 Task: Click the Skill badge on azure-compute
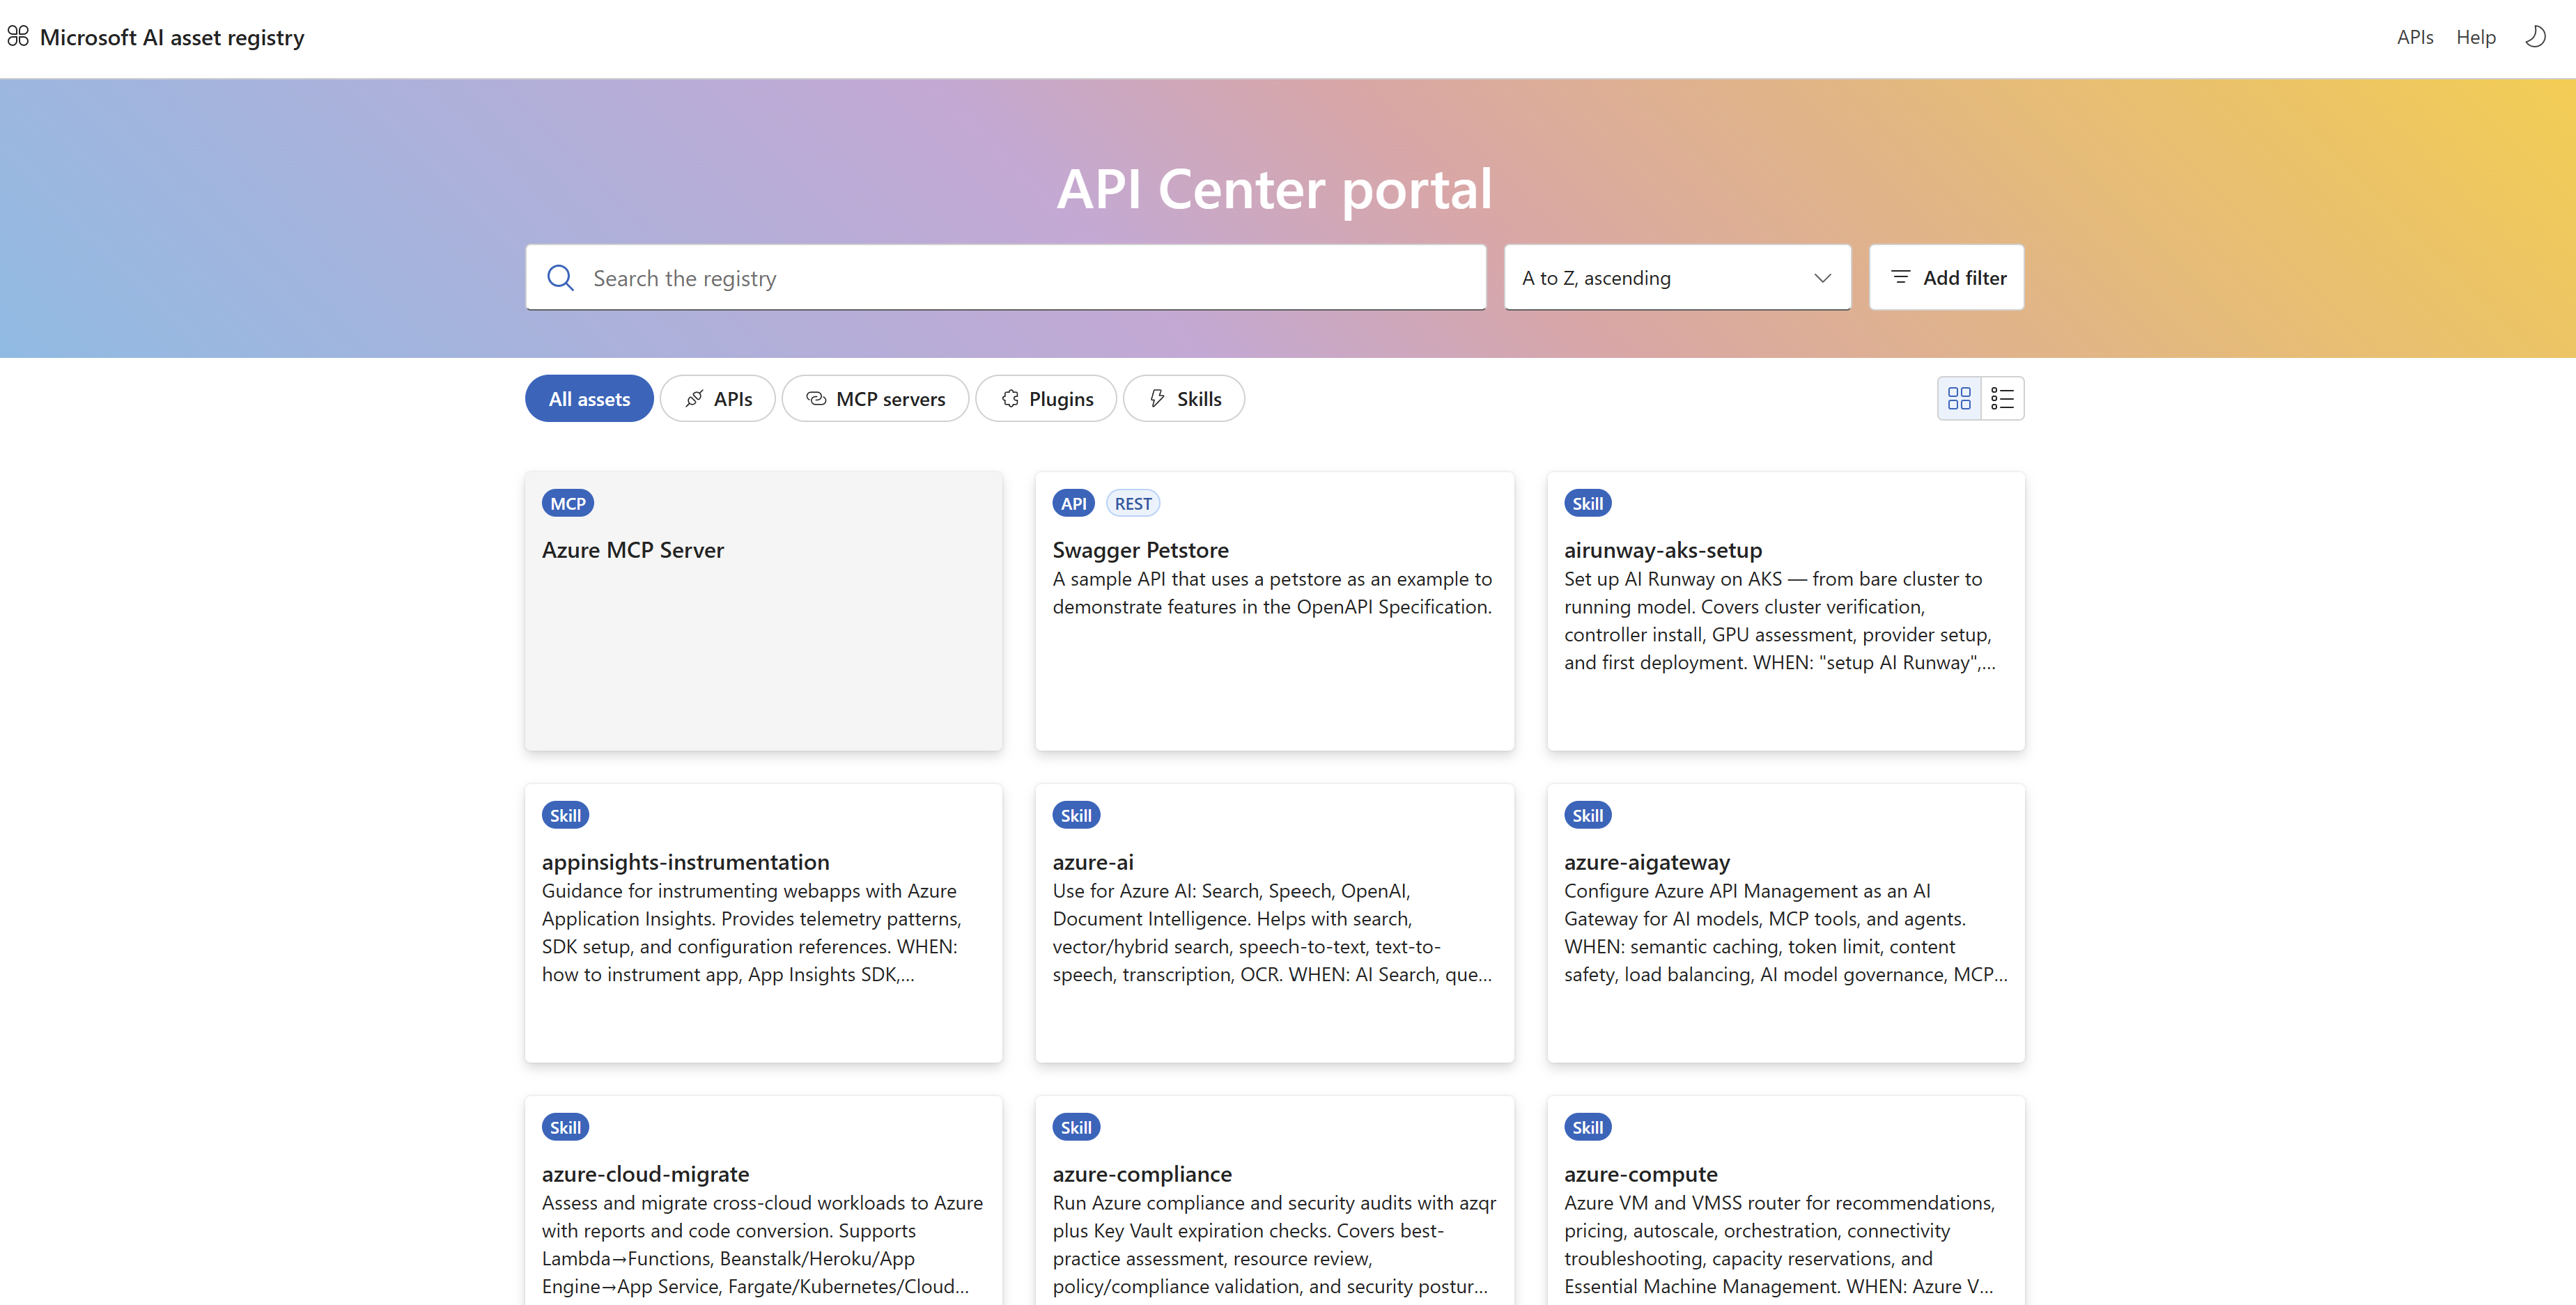click(1587, 1127)
